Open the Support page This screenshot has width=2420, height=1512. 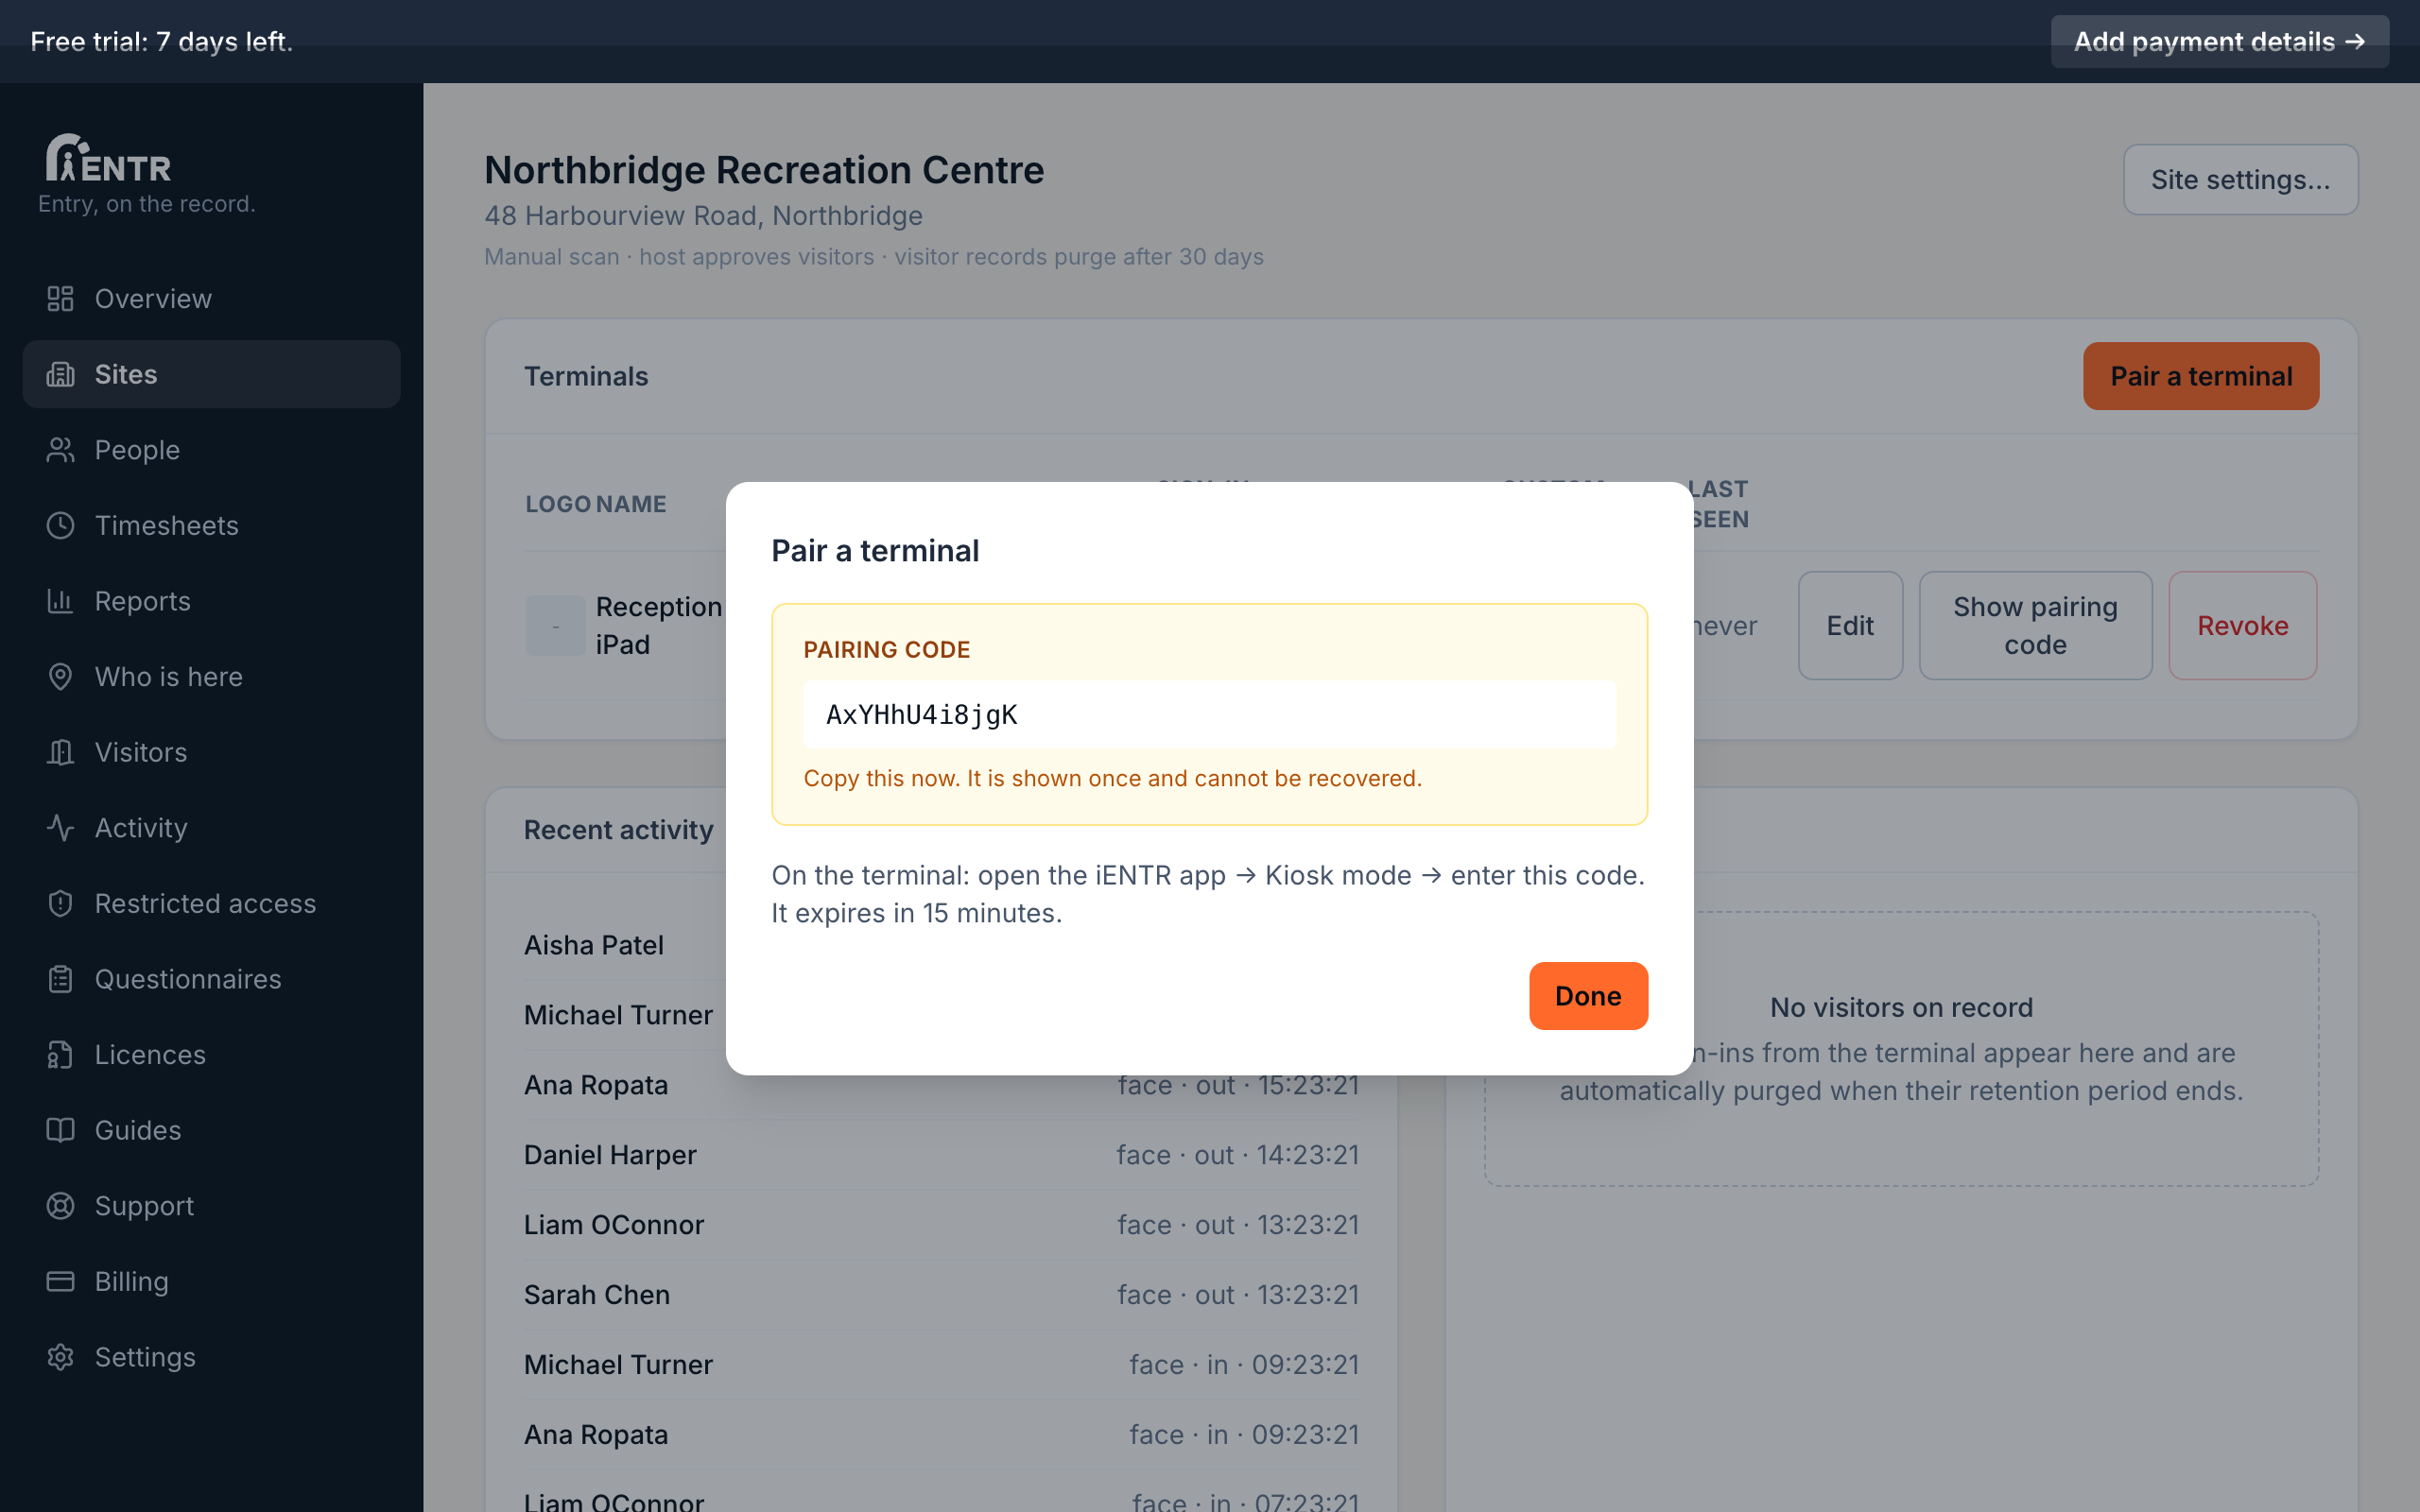[x=211, y=1206]
